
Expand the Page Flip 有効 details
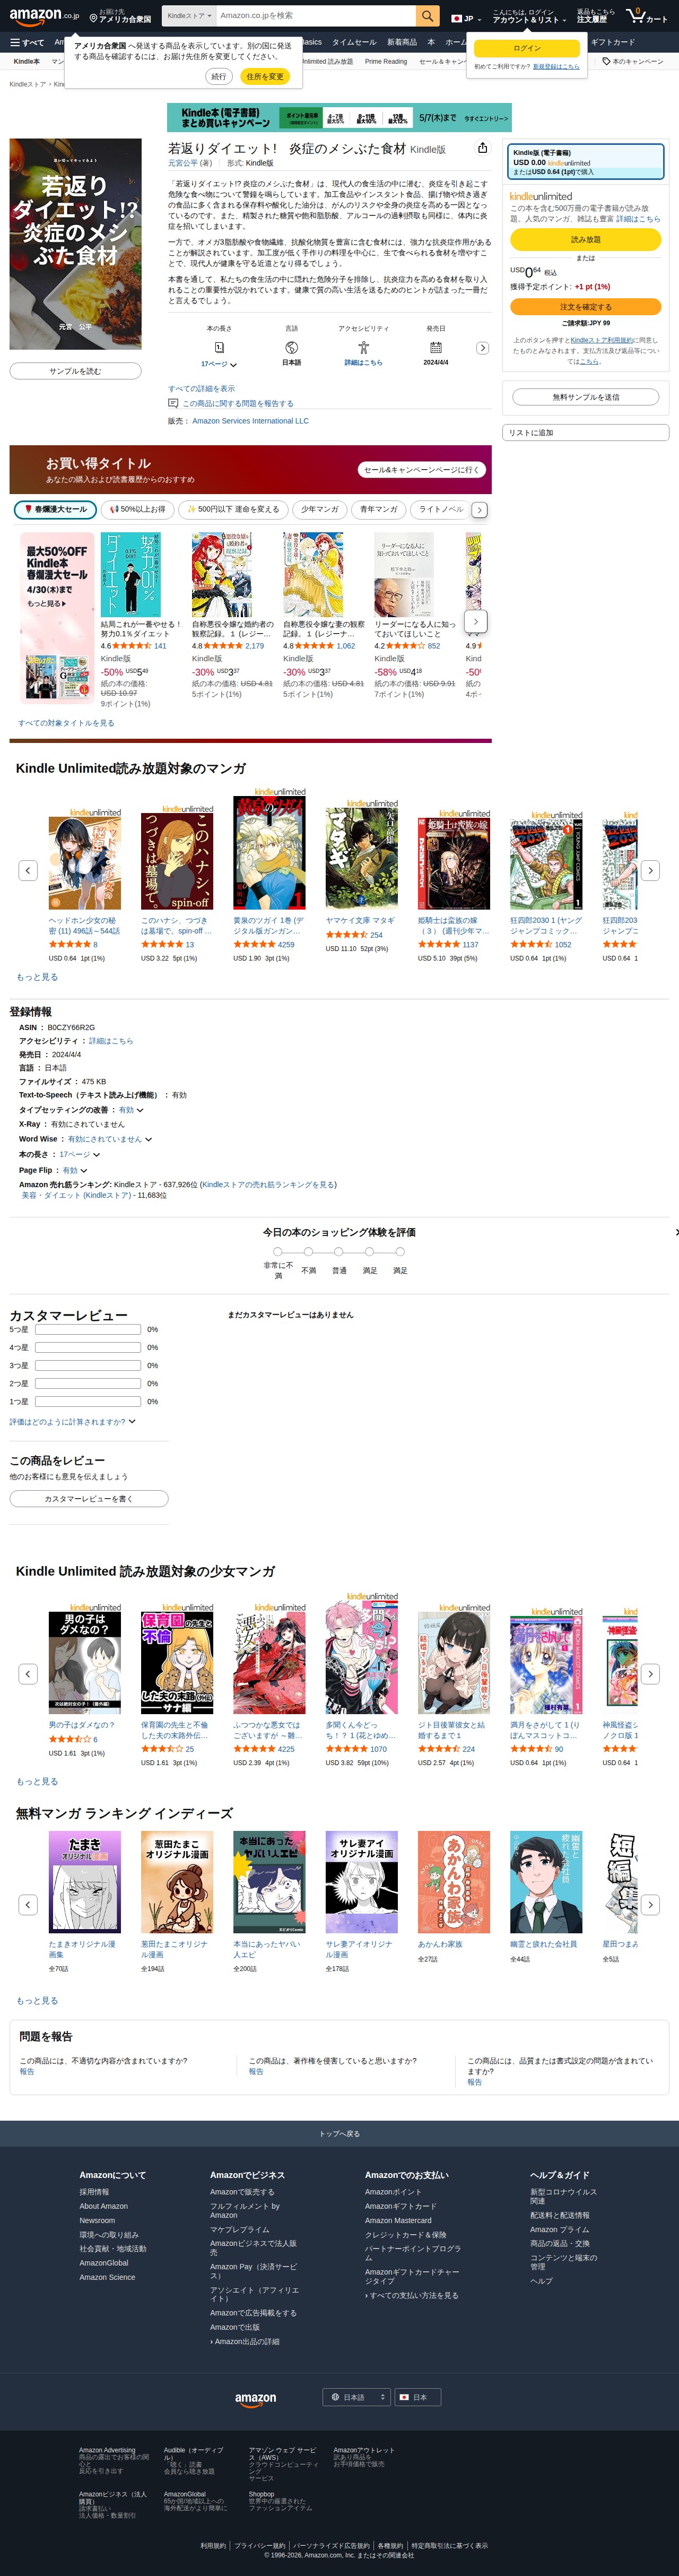pos(75,1170)
